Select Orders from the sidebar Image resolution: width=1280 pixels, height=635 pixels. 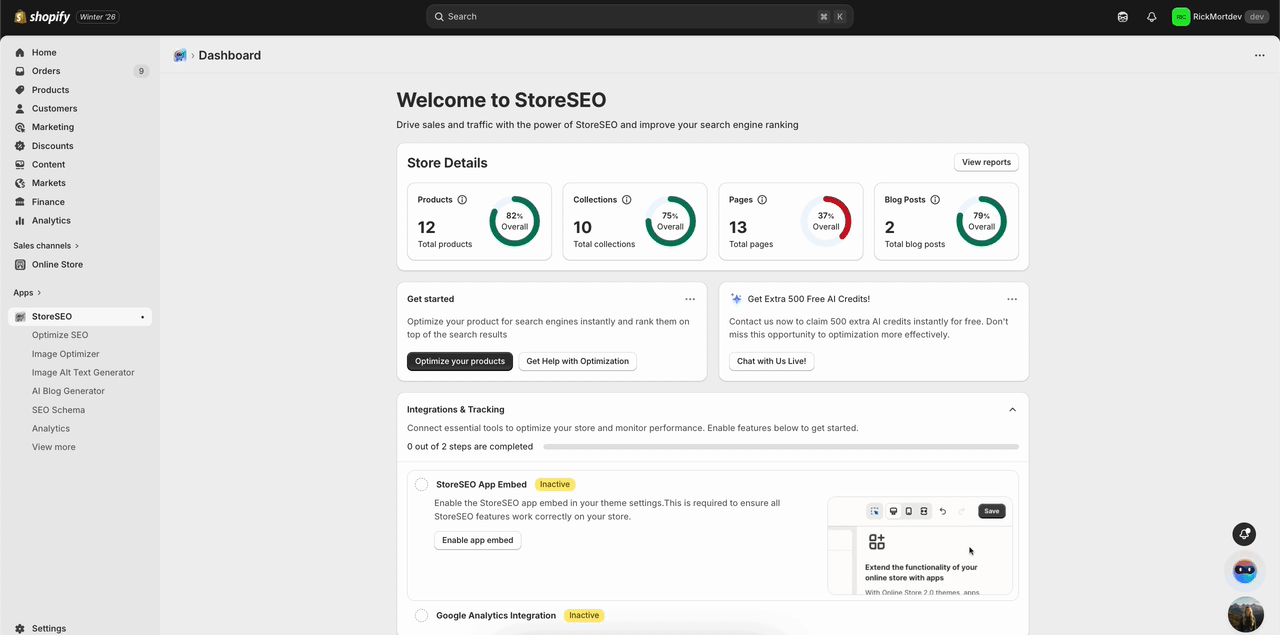(46, 70)
